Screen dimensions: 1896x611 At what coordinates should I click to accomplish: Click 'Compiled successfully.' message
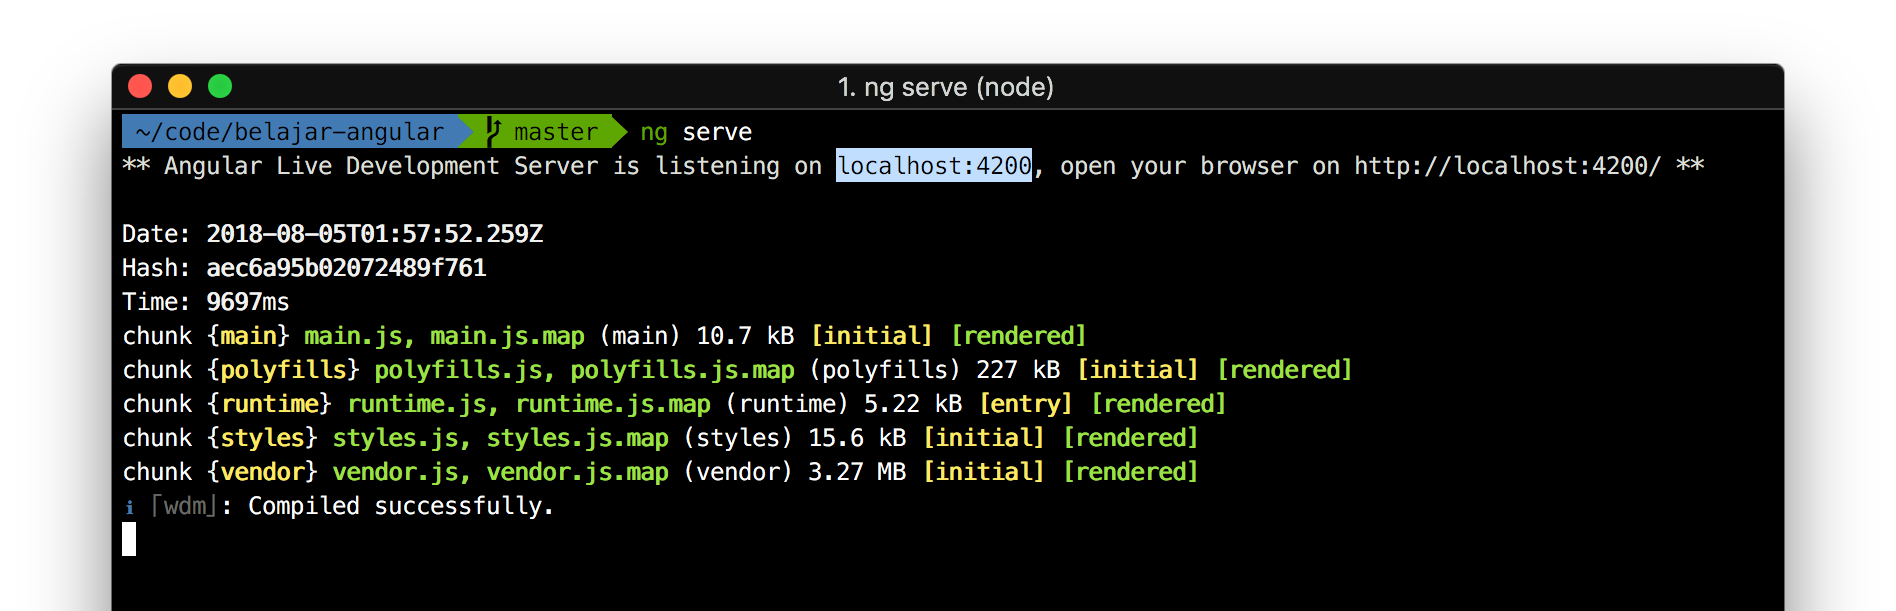click(x=401, y=506)
